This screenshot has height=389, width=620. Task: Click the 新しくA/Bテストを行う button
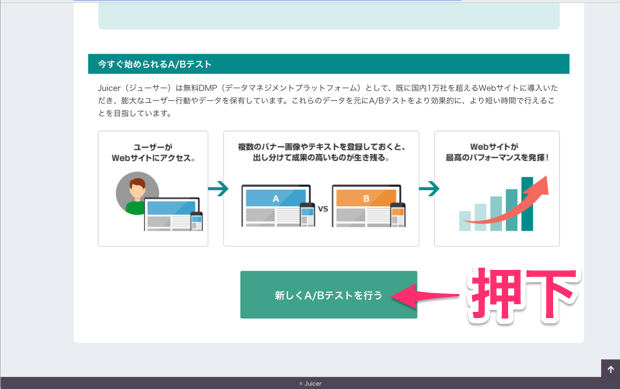click(x=329, y=295)
